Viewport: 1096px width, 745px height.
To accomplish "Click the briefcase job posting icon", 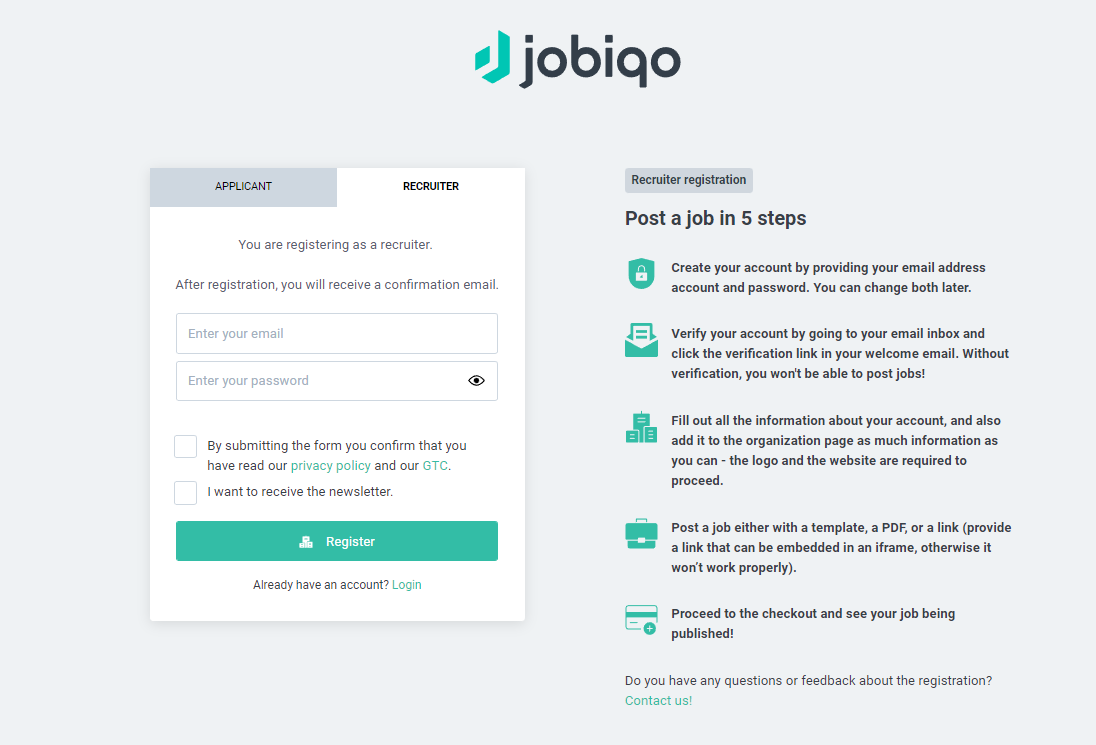I will pos(641,534).
